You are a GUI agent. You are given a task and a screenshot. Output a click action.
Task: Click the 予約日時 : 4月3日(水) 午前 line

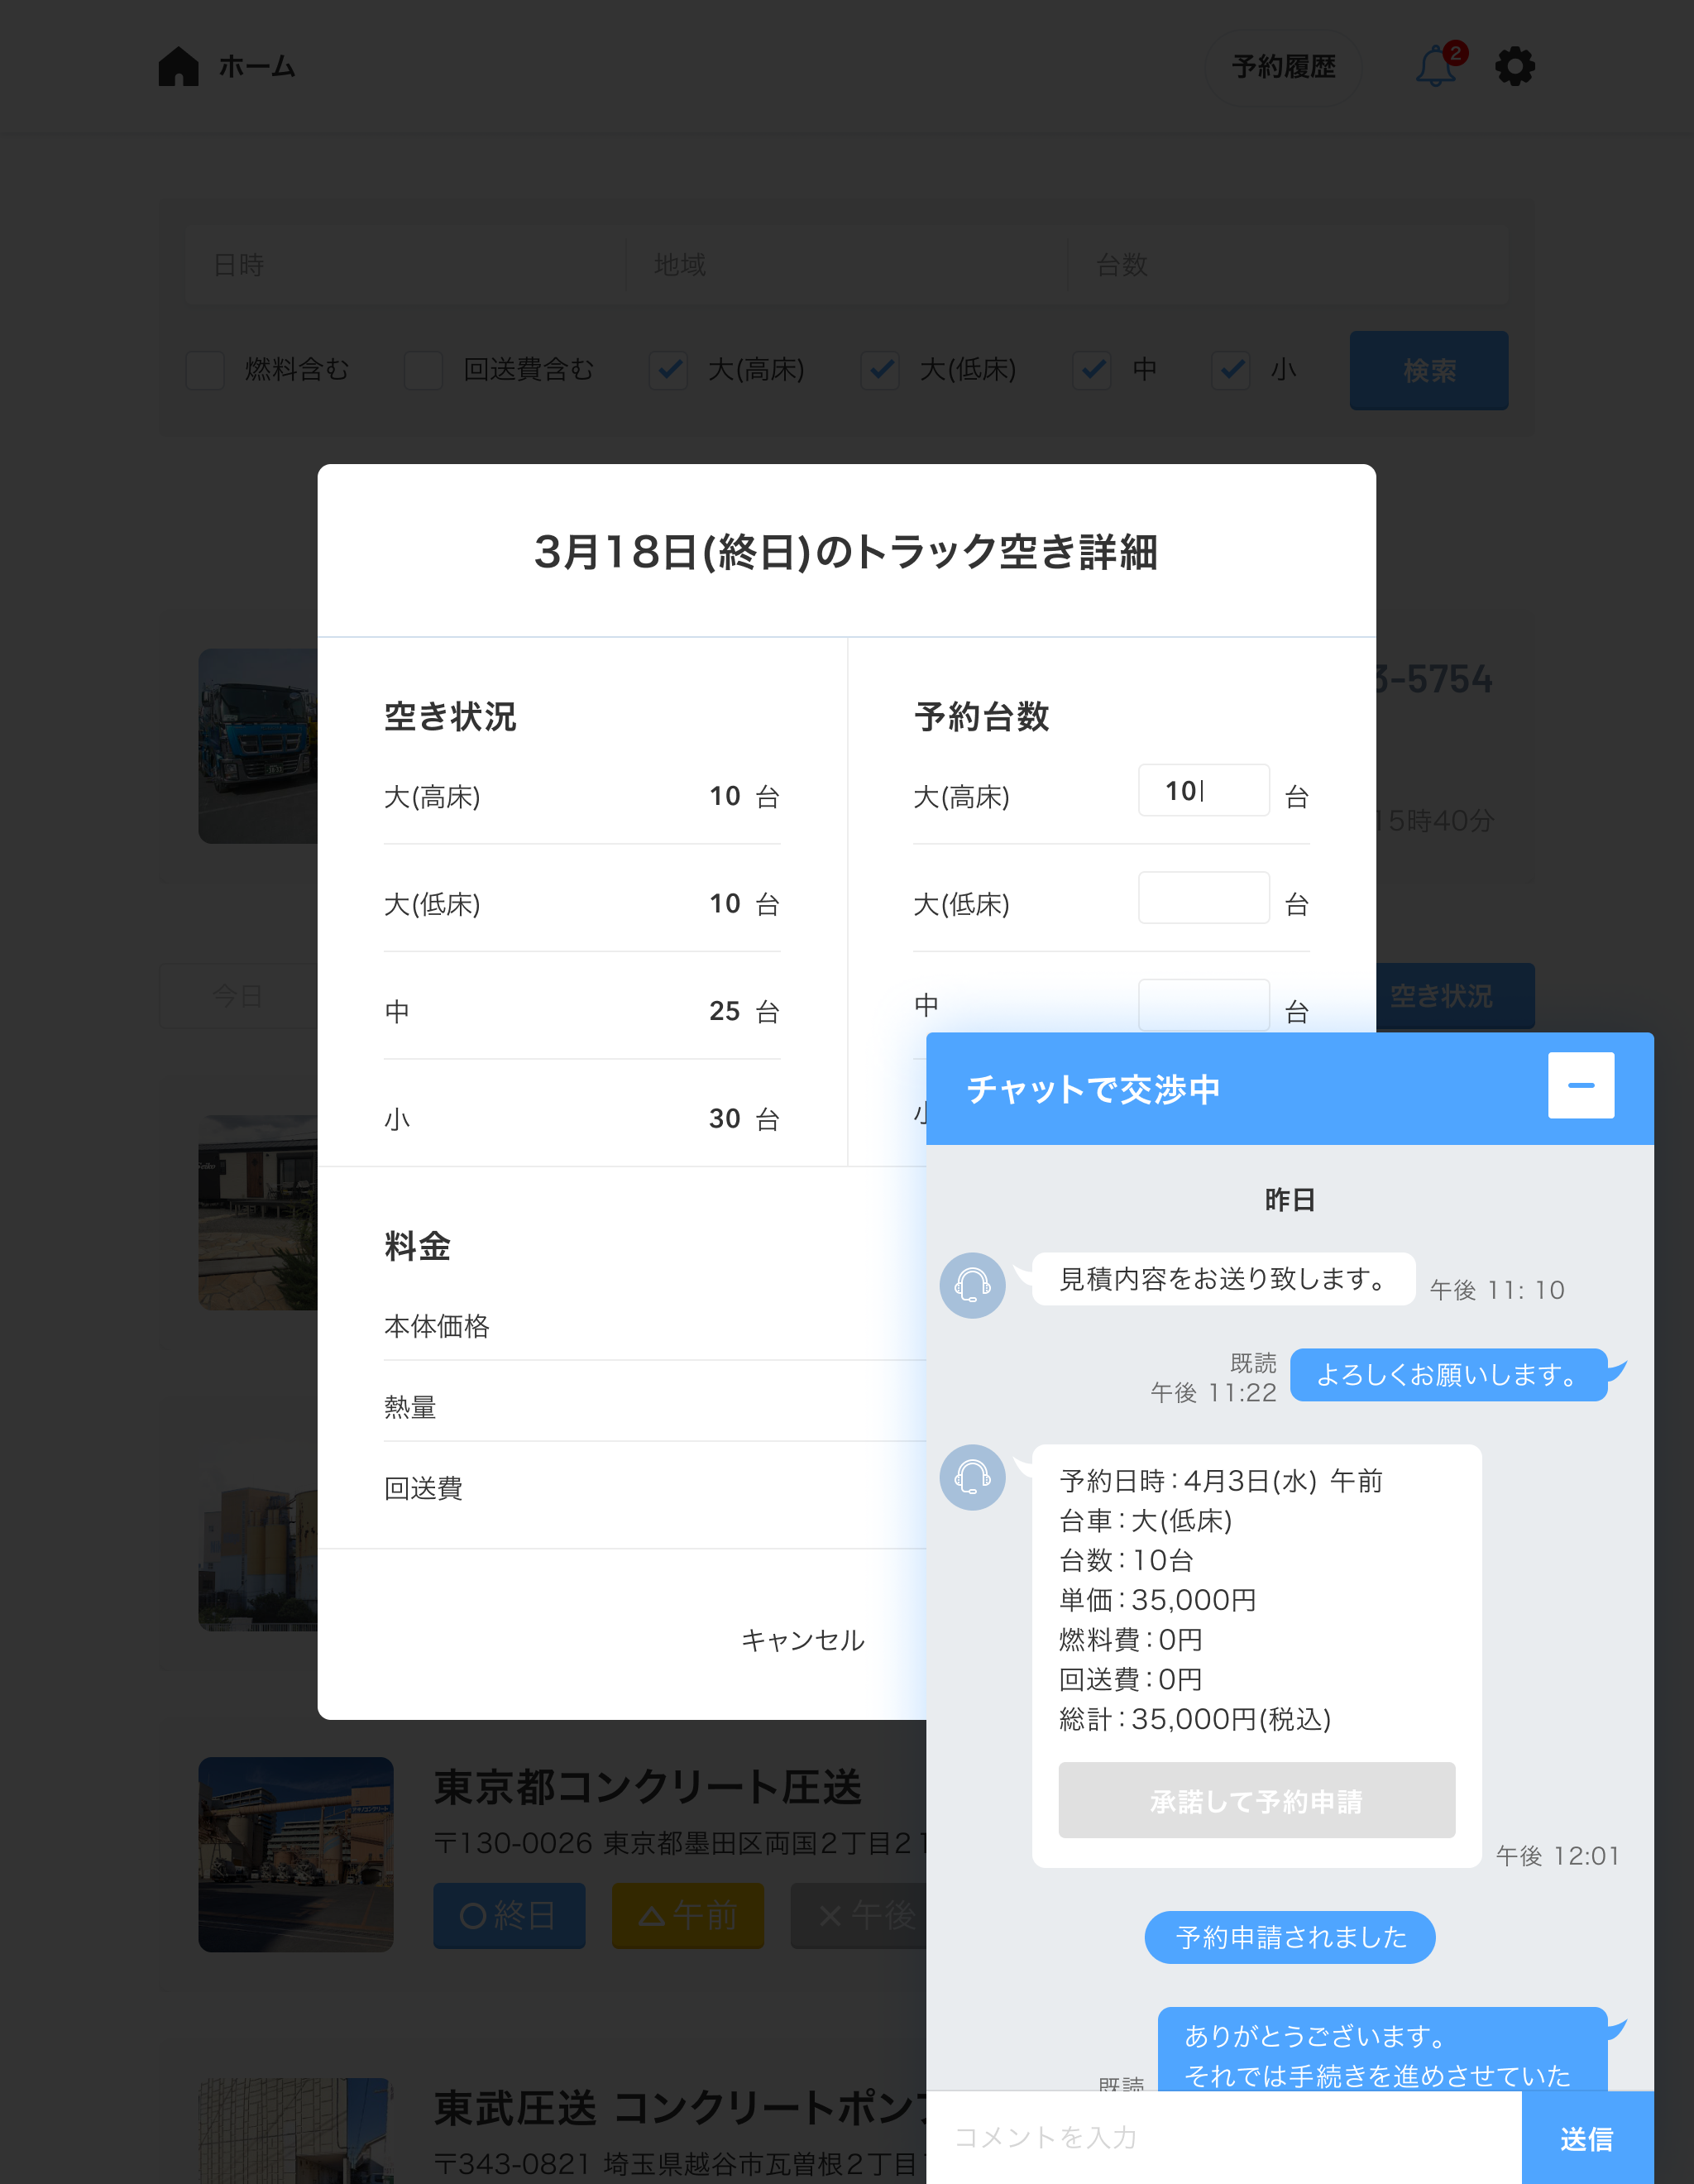click(1221, 1481)
